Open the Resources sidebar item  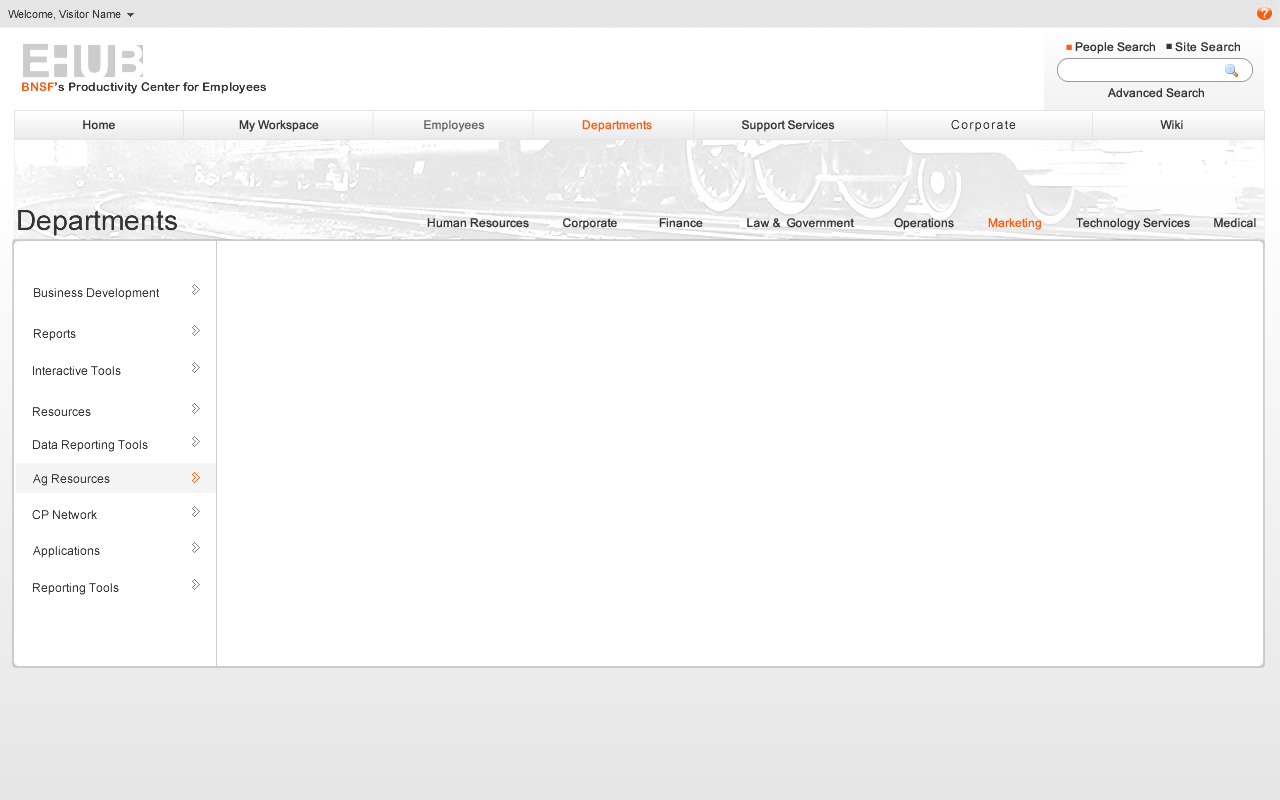(x=61, y=412)
